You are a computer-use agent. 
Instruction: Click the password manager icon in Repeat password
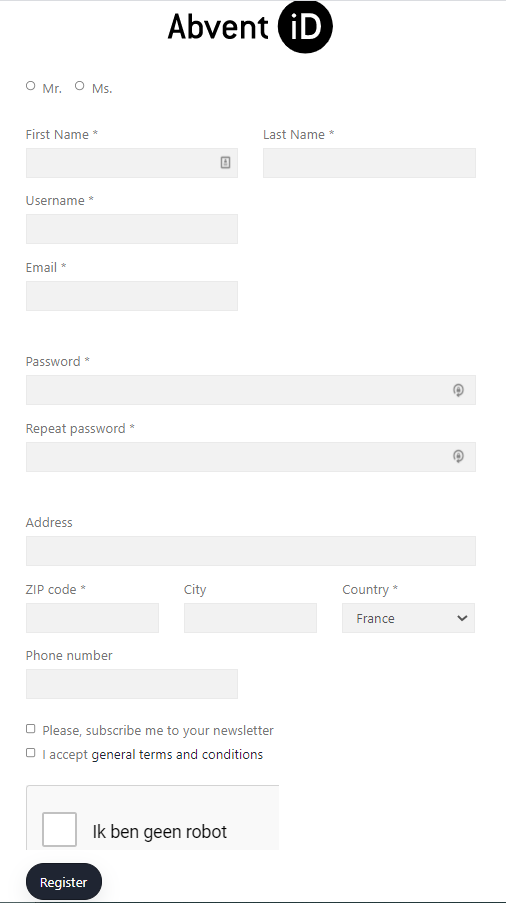(x=458, y=457)
